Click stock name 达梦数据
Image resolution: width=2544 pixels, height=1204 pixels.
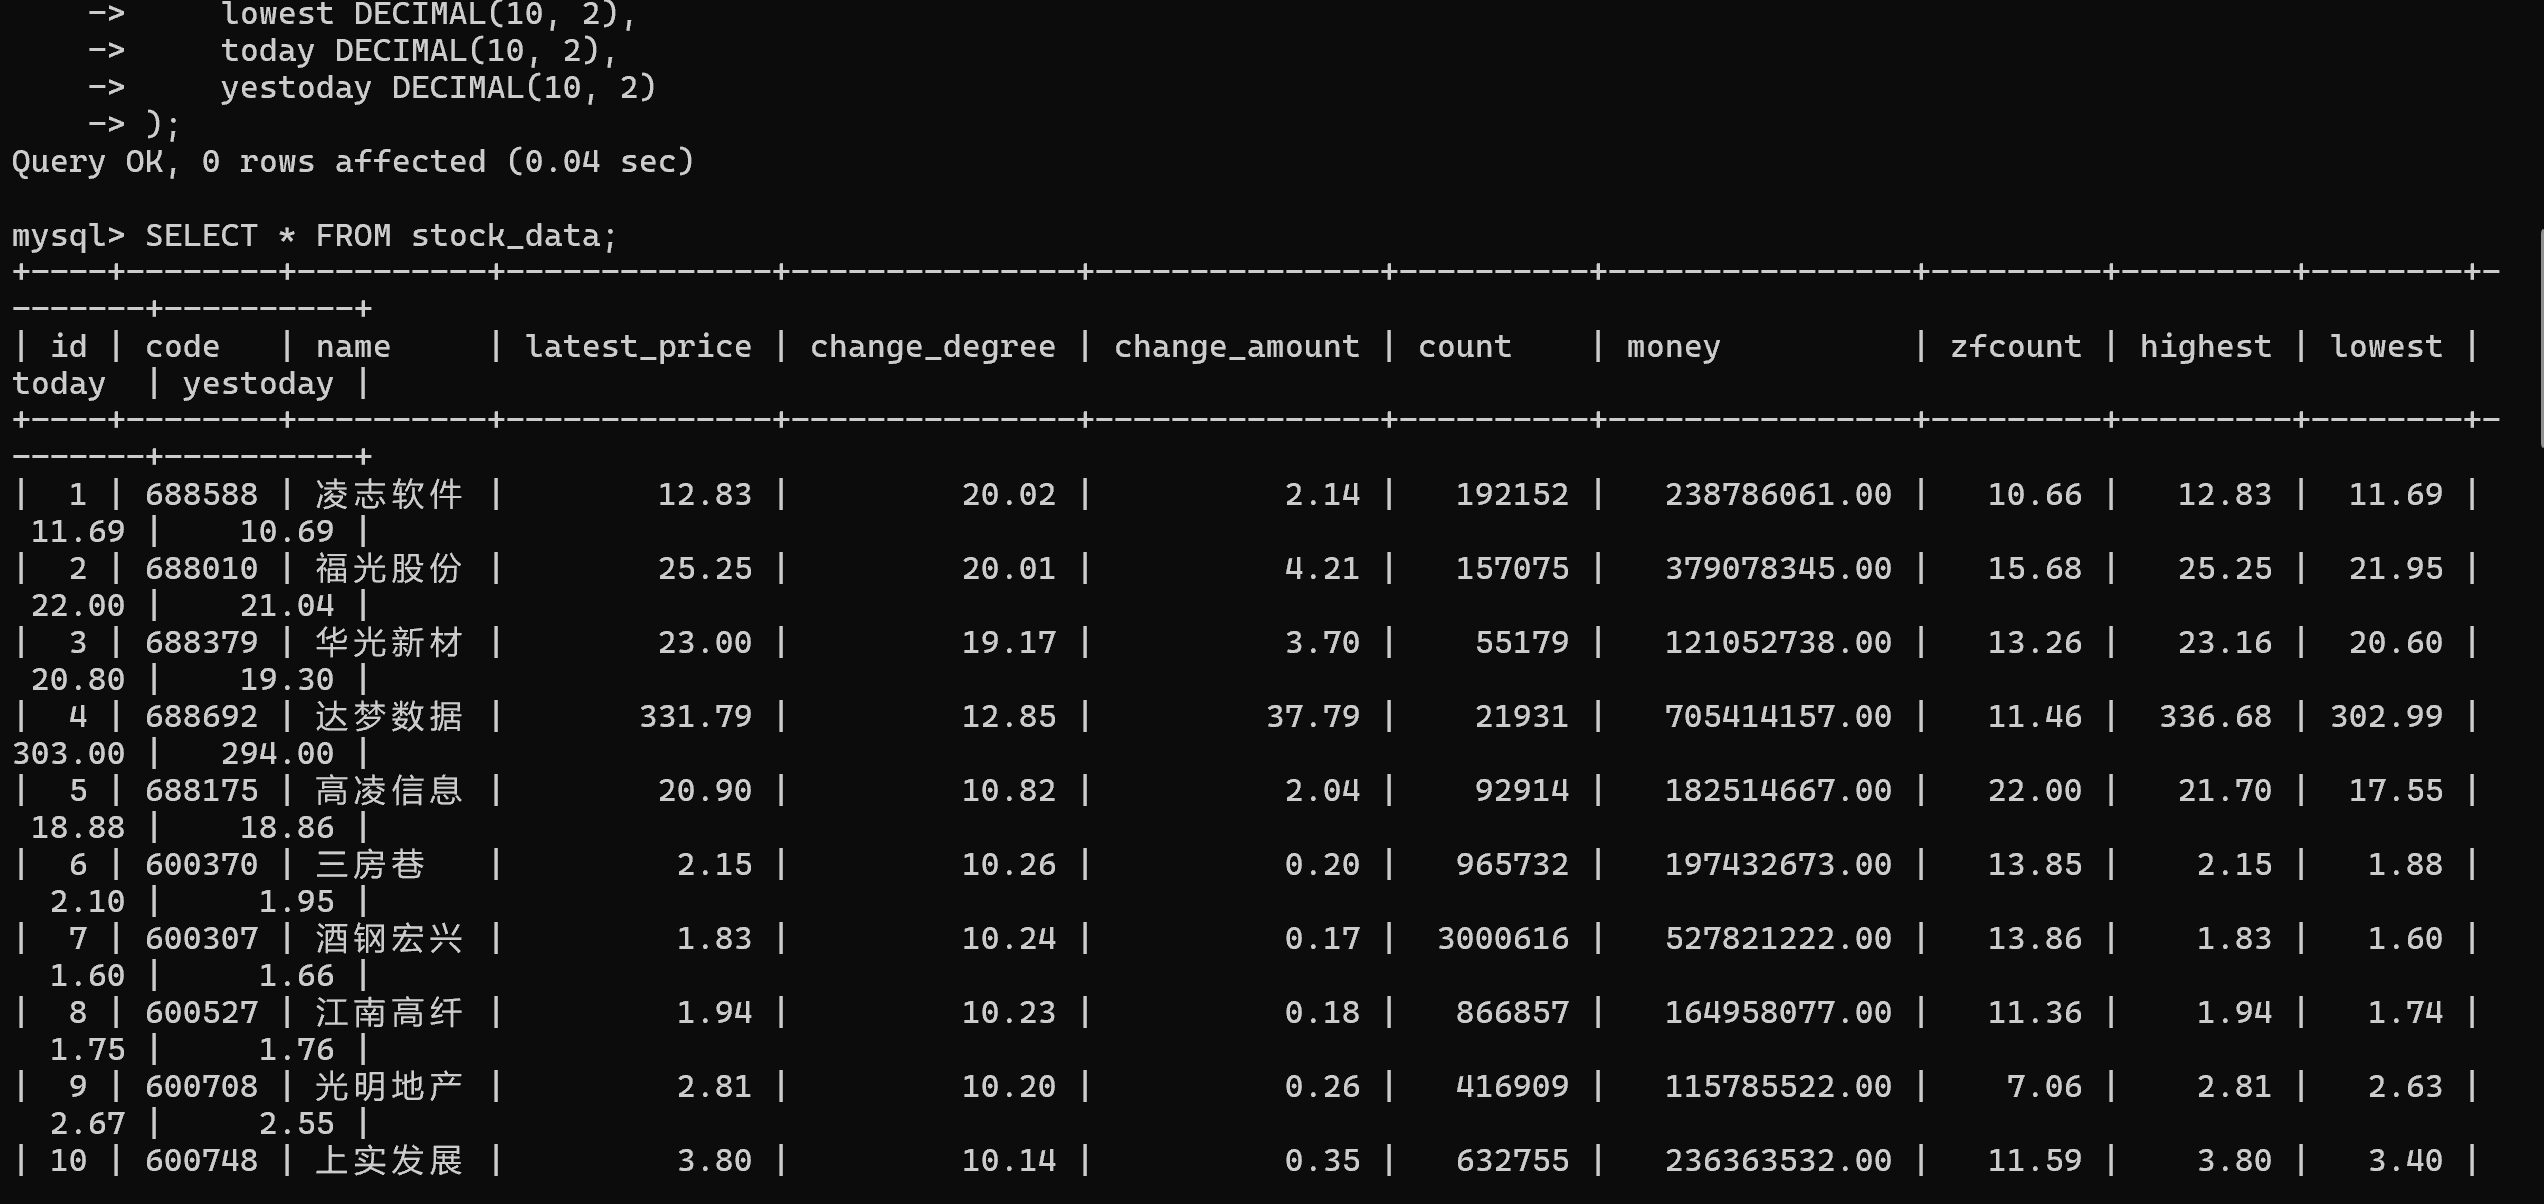[389, 716]
